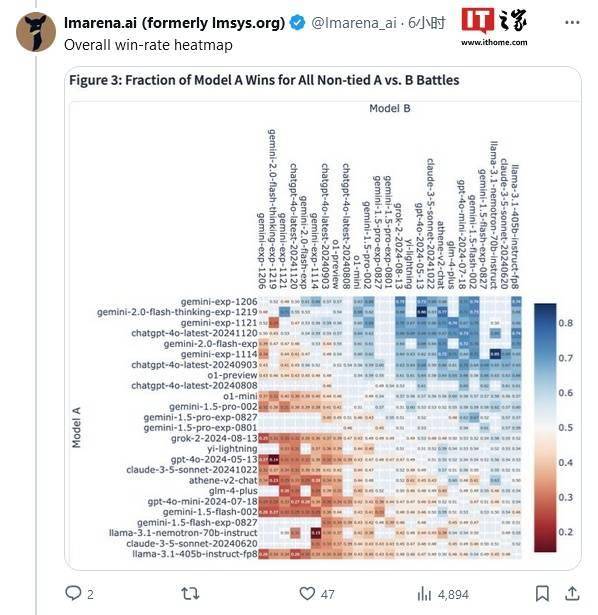Like the post with heart icon
This screenshot has height=615, width=598.
click(307, 594)
